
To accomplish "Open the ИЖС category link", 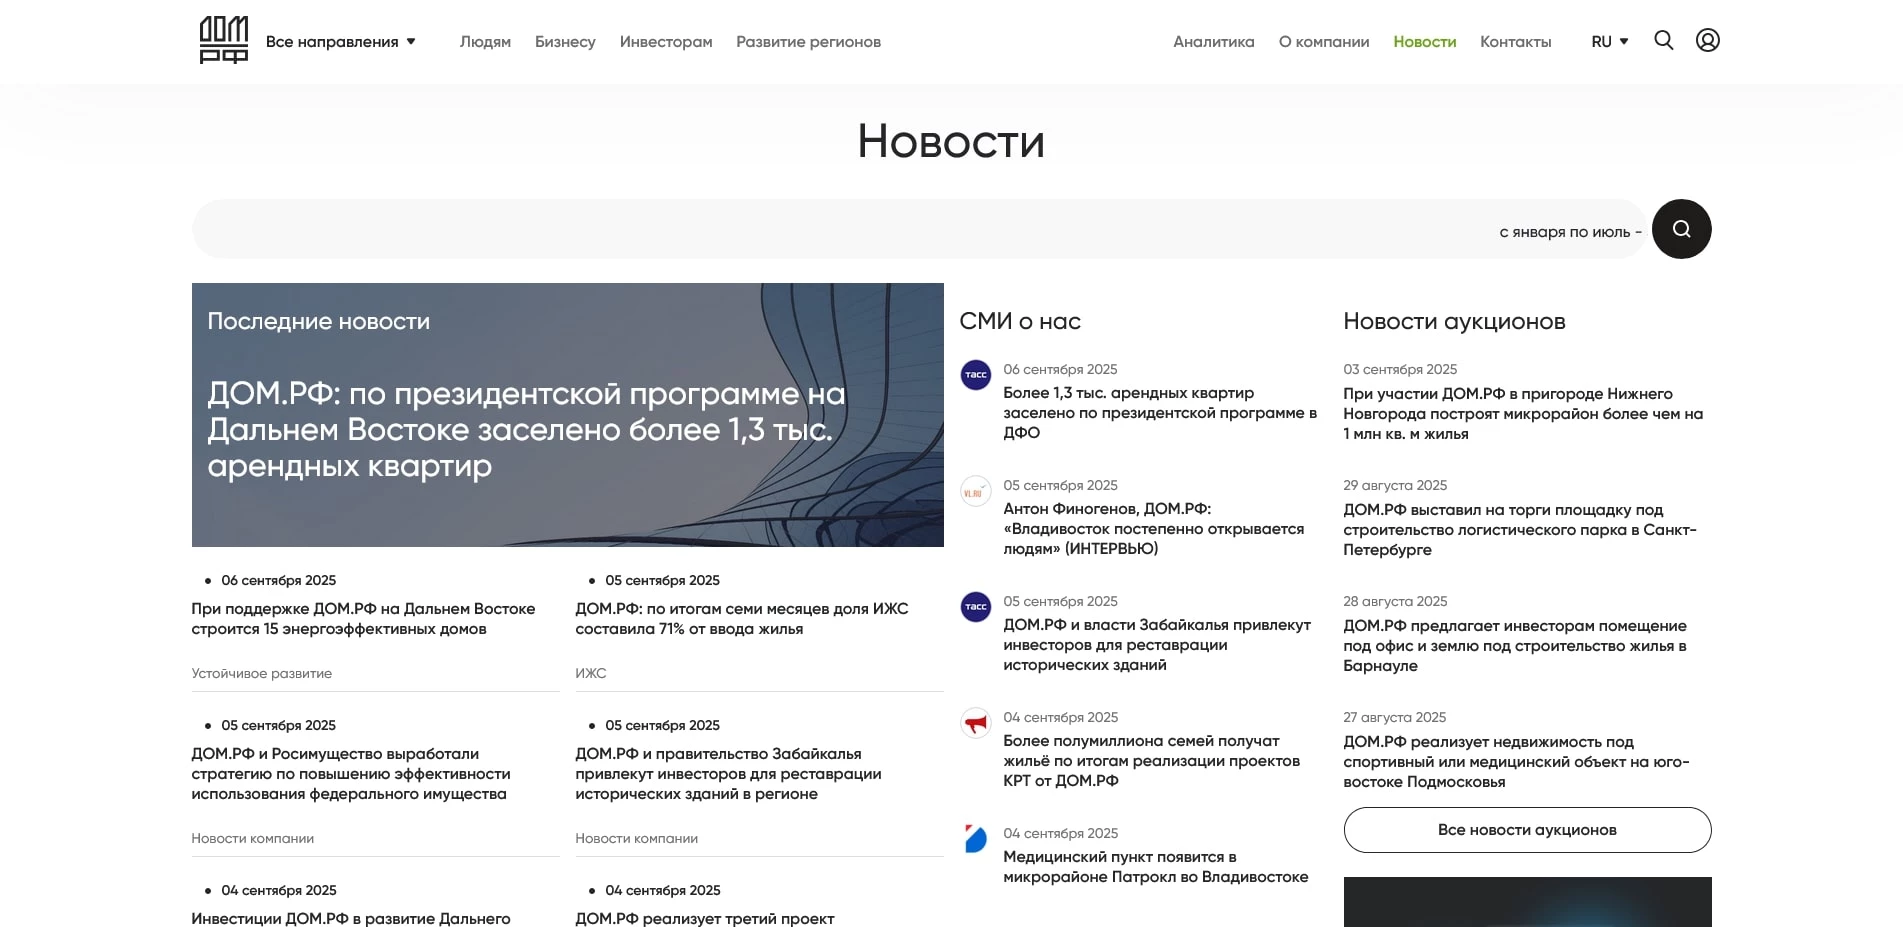I will click(x=590, y=673).
